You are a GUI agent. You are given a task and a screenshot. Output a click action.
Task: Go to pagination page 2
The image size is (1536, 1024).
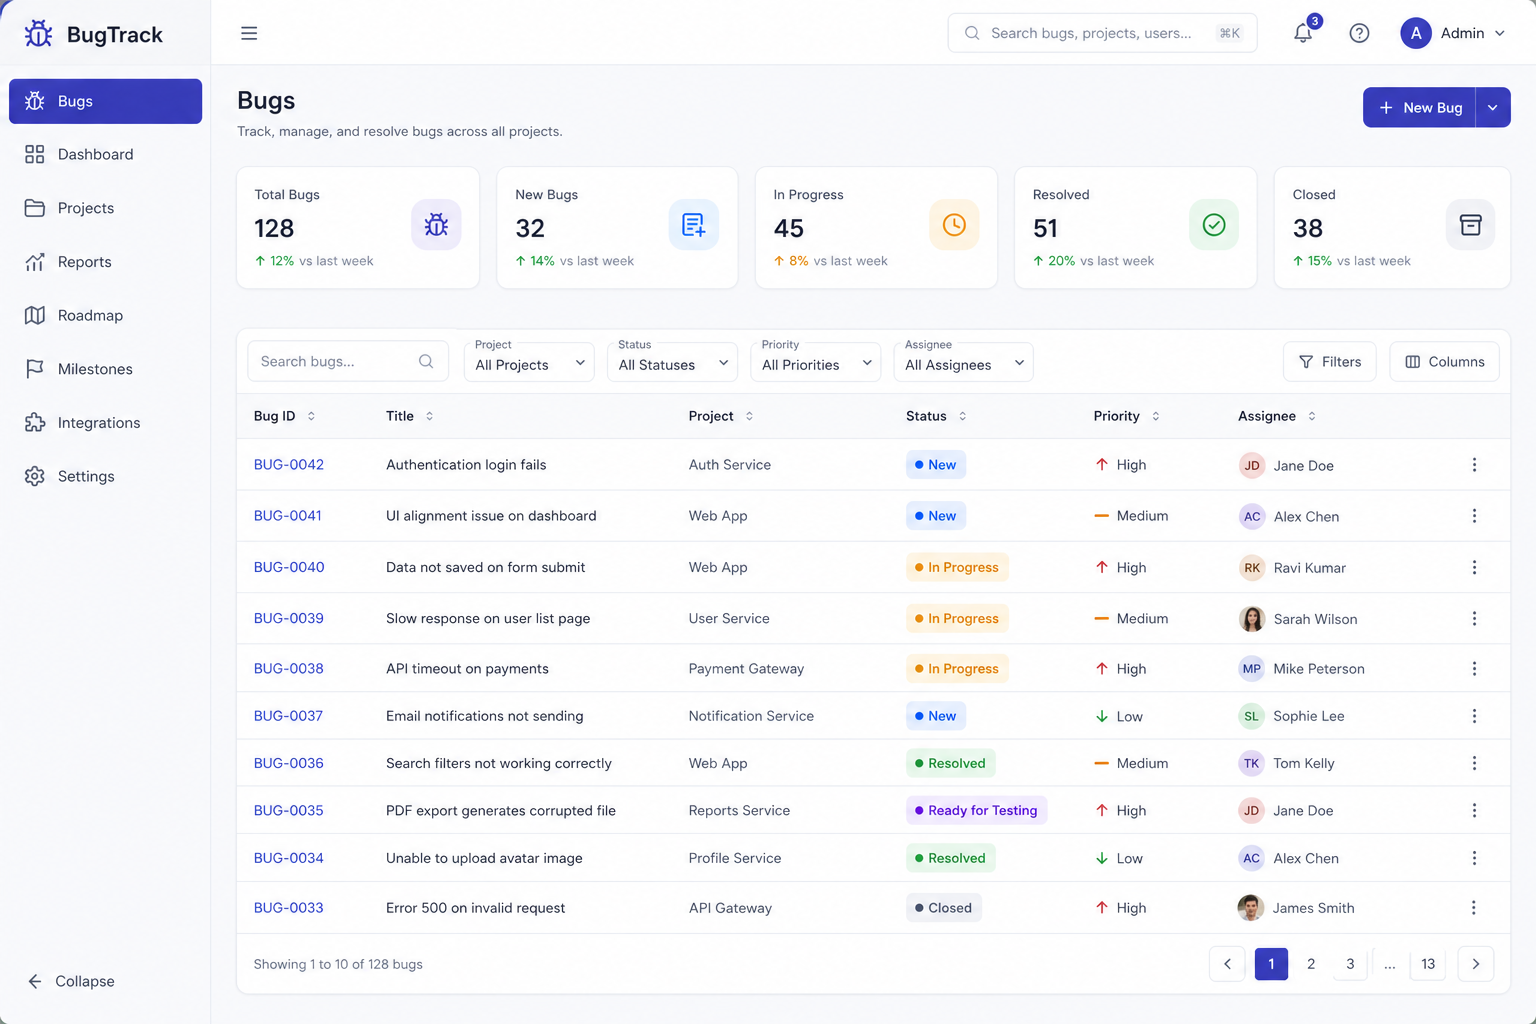(1311, 964)
